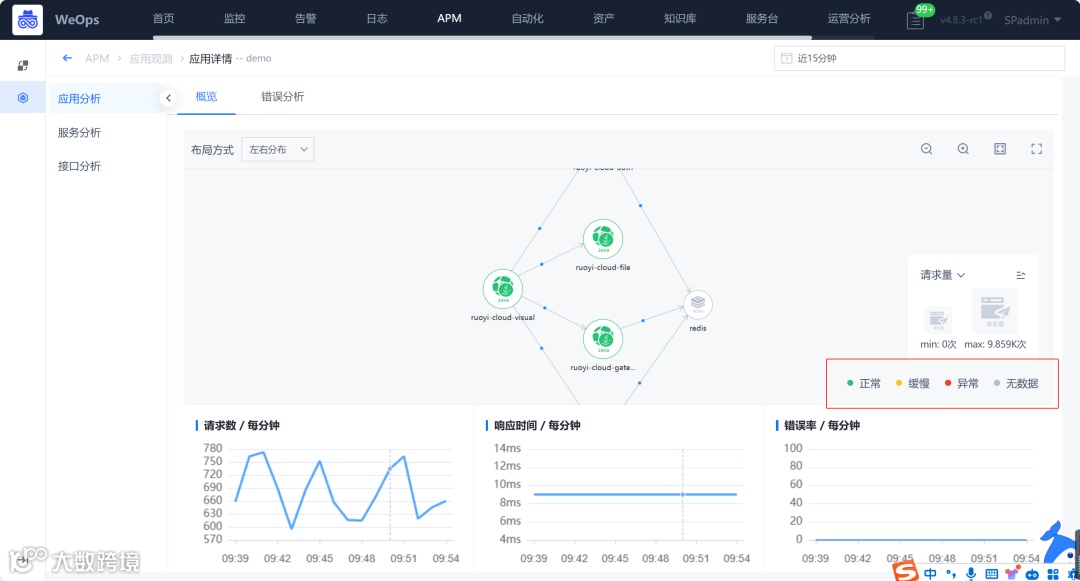Click the request count line chart
The width and height of the screenshot is (1080, 581).
[x=341, y=494]
